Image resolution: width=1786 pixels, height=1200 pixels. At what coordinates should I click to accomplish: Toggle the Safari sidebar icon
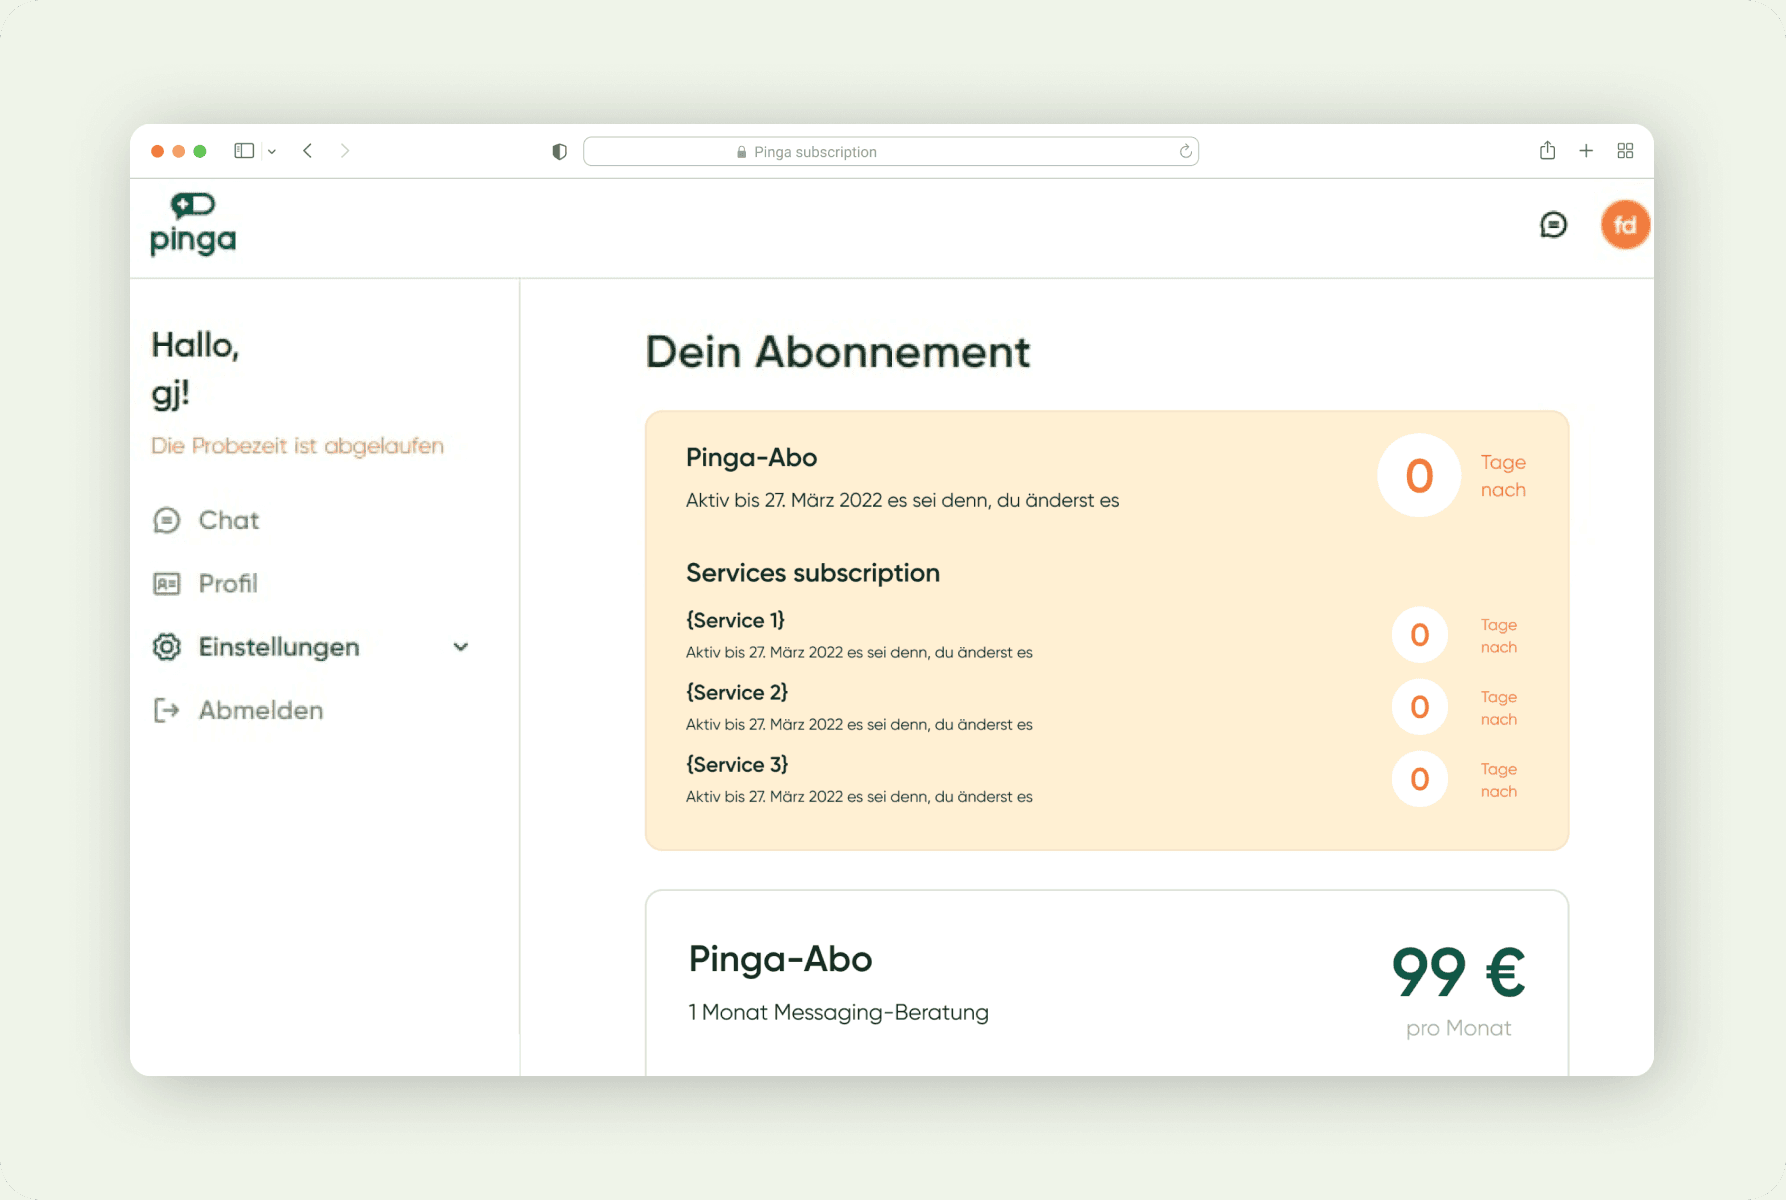coord(244,151)
